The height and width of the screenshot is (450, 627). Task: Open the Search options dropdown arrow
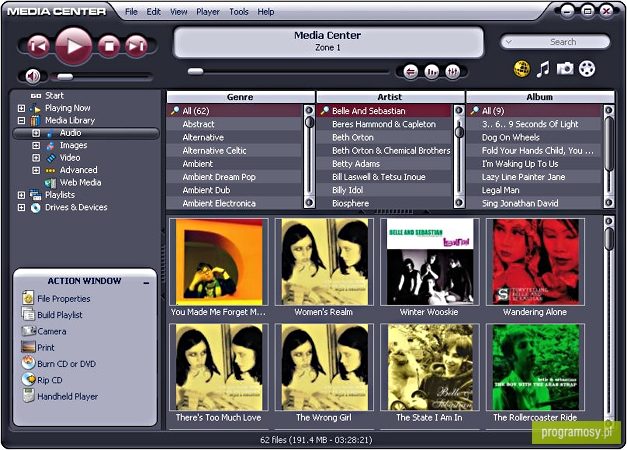click(509, 41)
